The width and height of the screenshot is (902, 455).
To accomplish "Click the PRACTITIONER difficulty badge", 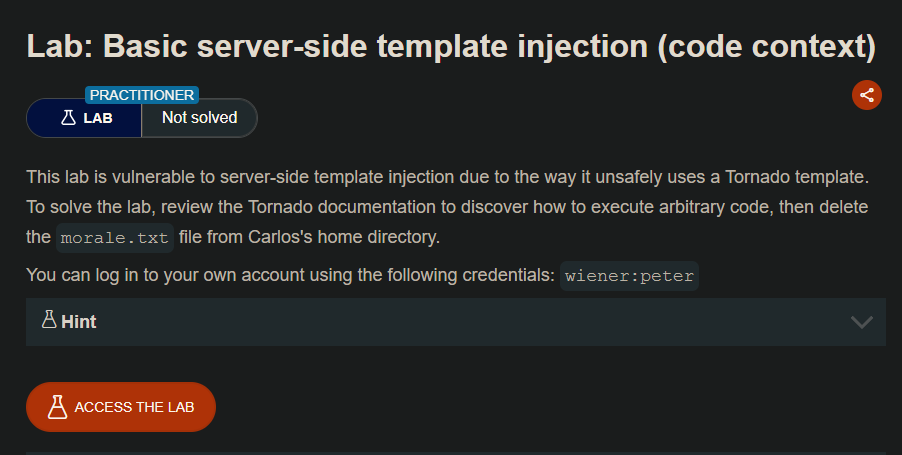I will 142,95.
